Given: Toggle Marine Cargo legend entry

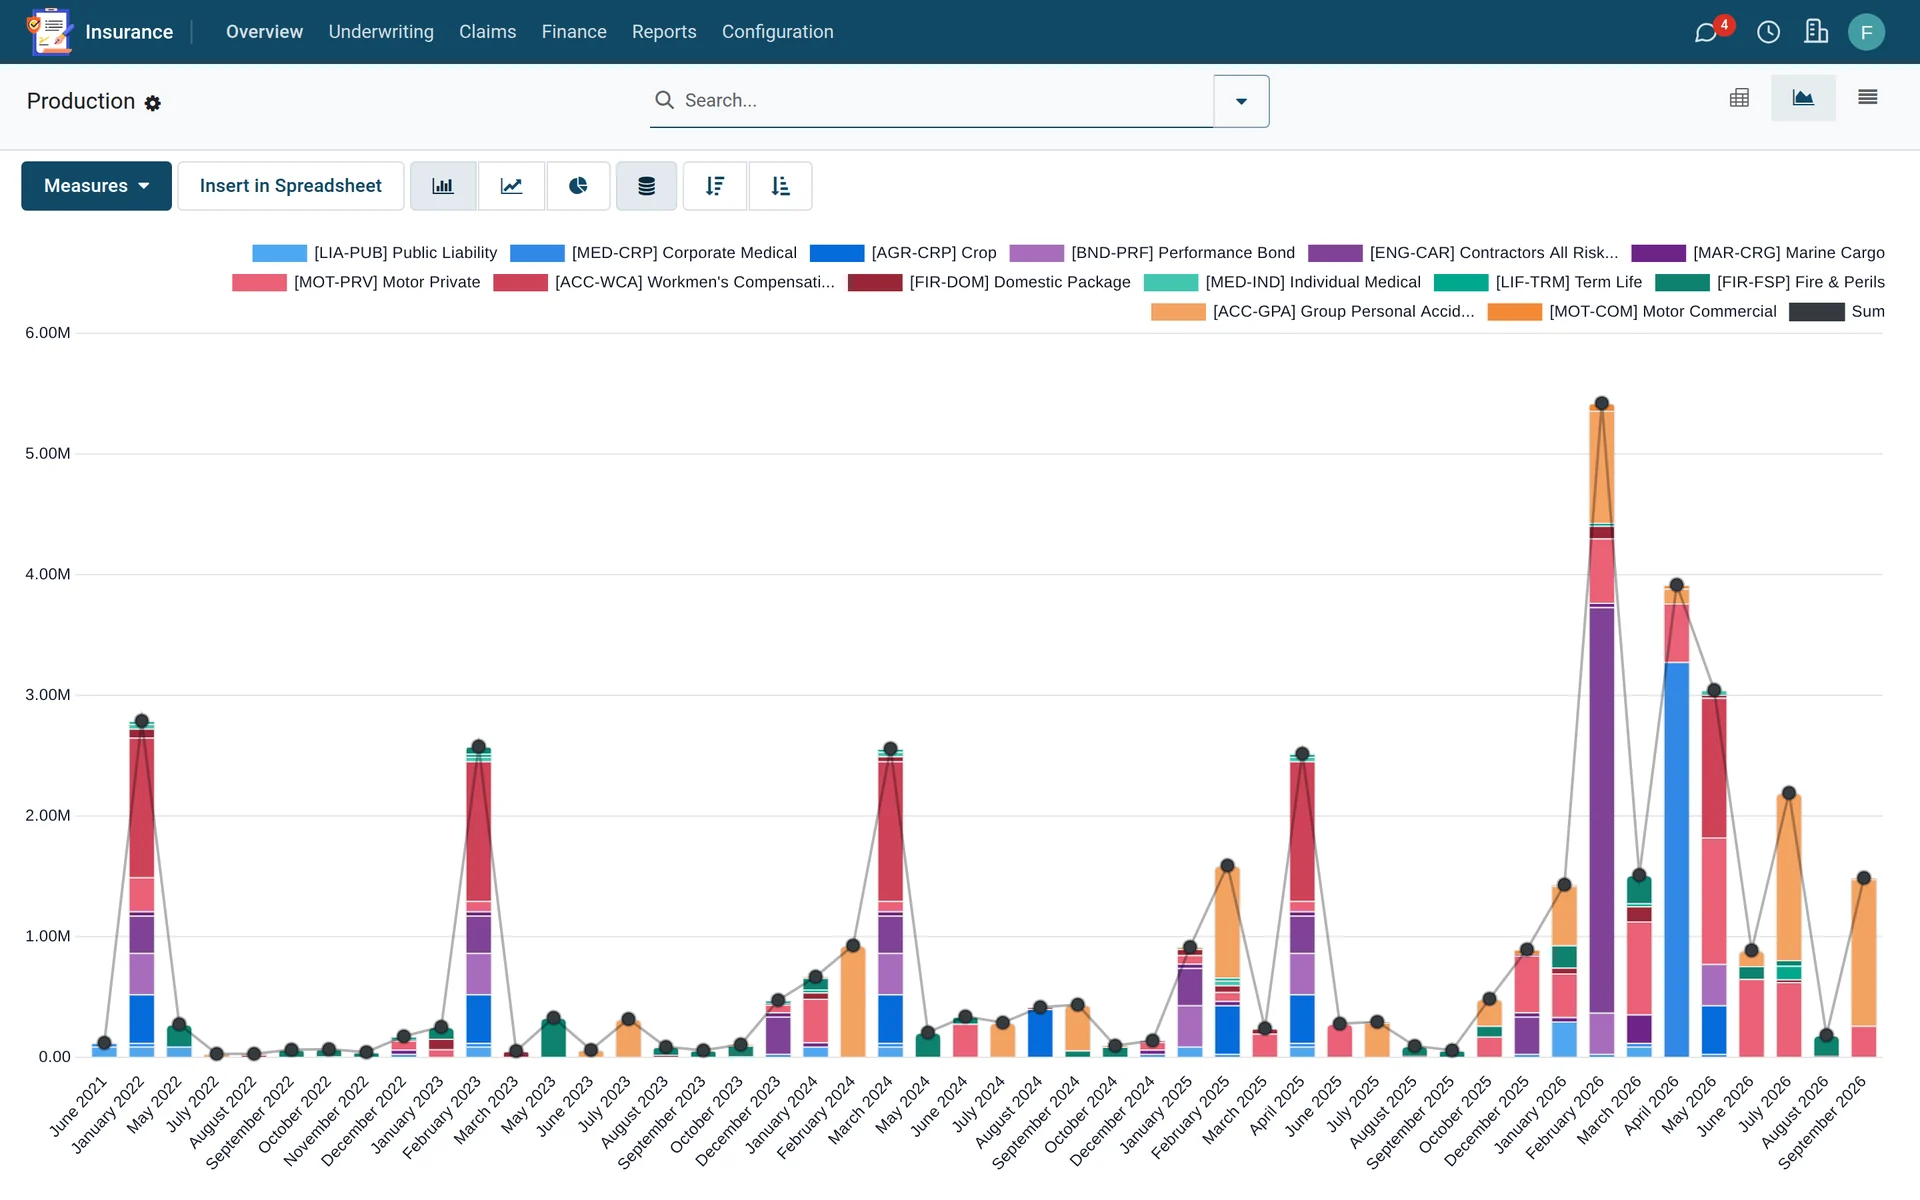Looking at the screenshot, I should tap(1757, 253).
